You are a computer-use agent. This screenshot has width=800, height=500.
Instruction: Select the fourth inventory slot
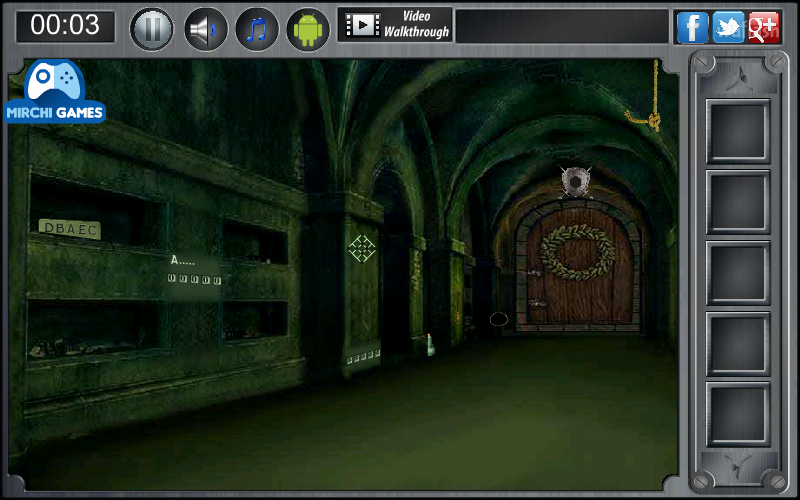pyautogui.click(x=738, y=344)
